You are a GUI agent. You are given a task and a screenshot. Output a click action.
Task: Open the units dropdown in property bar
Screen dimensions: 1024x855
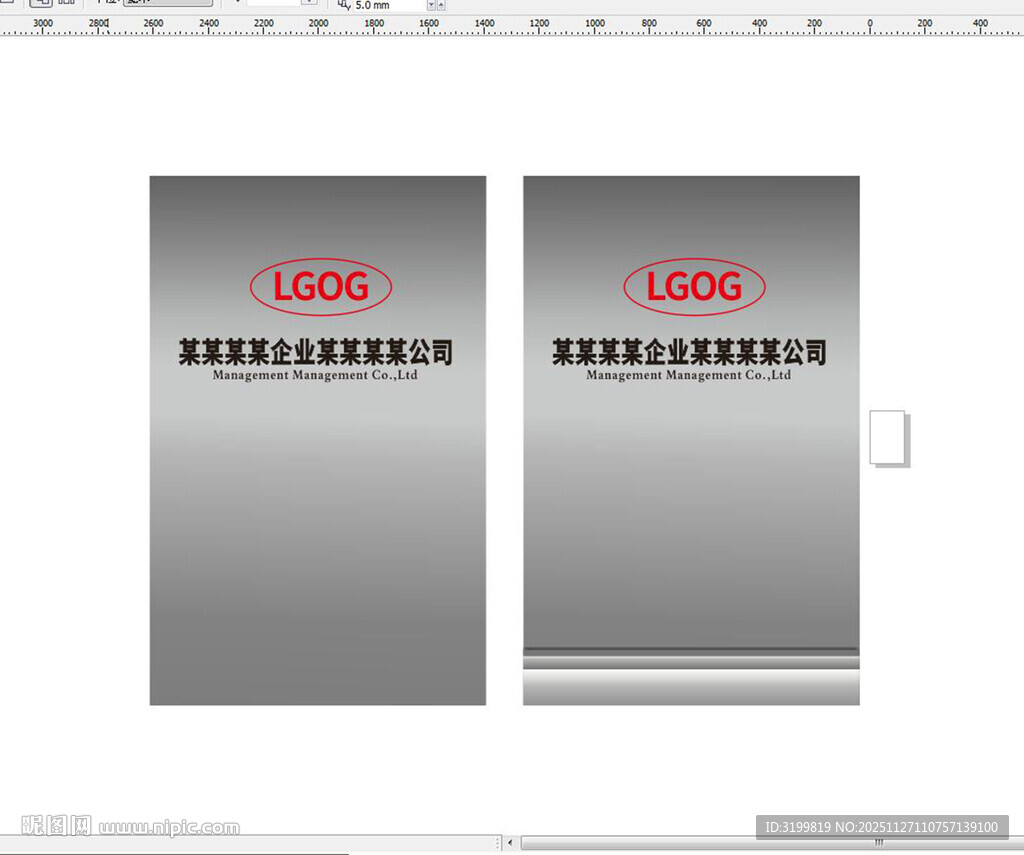click(167, 3)
